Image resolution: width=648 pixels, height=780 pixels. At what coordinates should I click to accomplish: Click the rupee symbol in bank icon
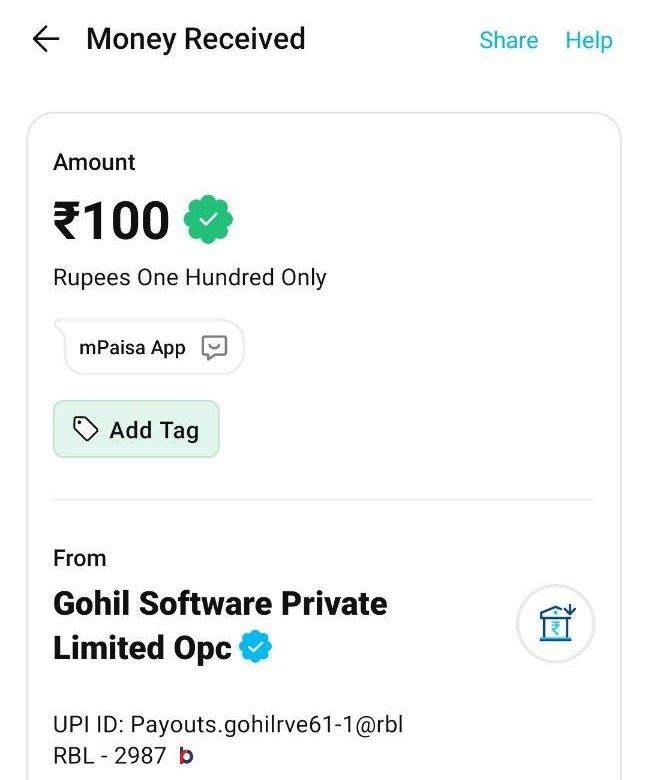[555, 627]
